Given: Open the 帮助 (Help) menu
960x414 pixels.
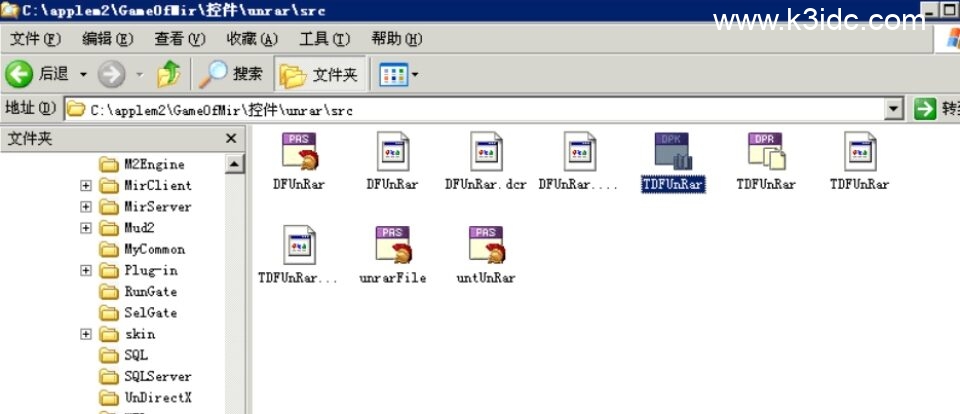Looking at the screenshot, I should coord(396,39).
